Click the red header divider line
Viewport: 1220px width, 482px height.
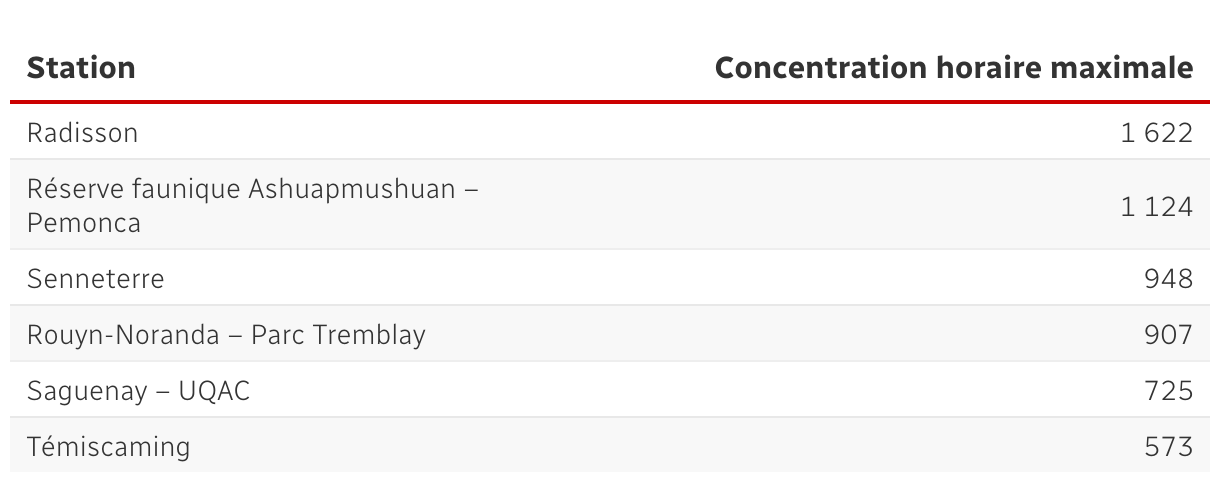tap(610, 101)
